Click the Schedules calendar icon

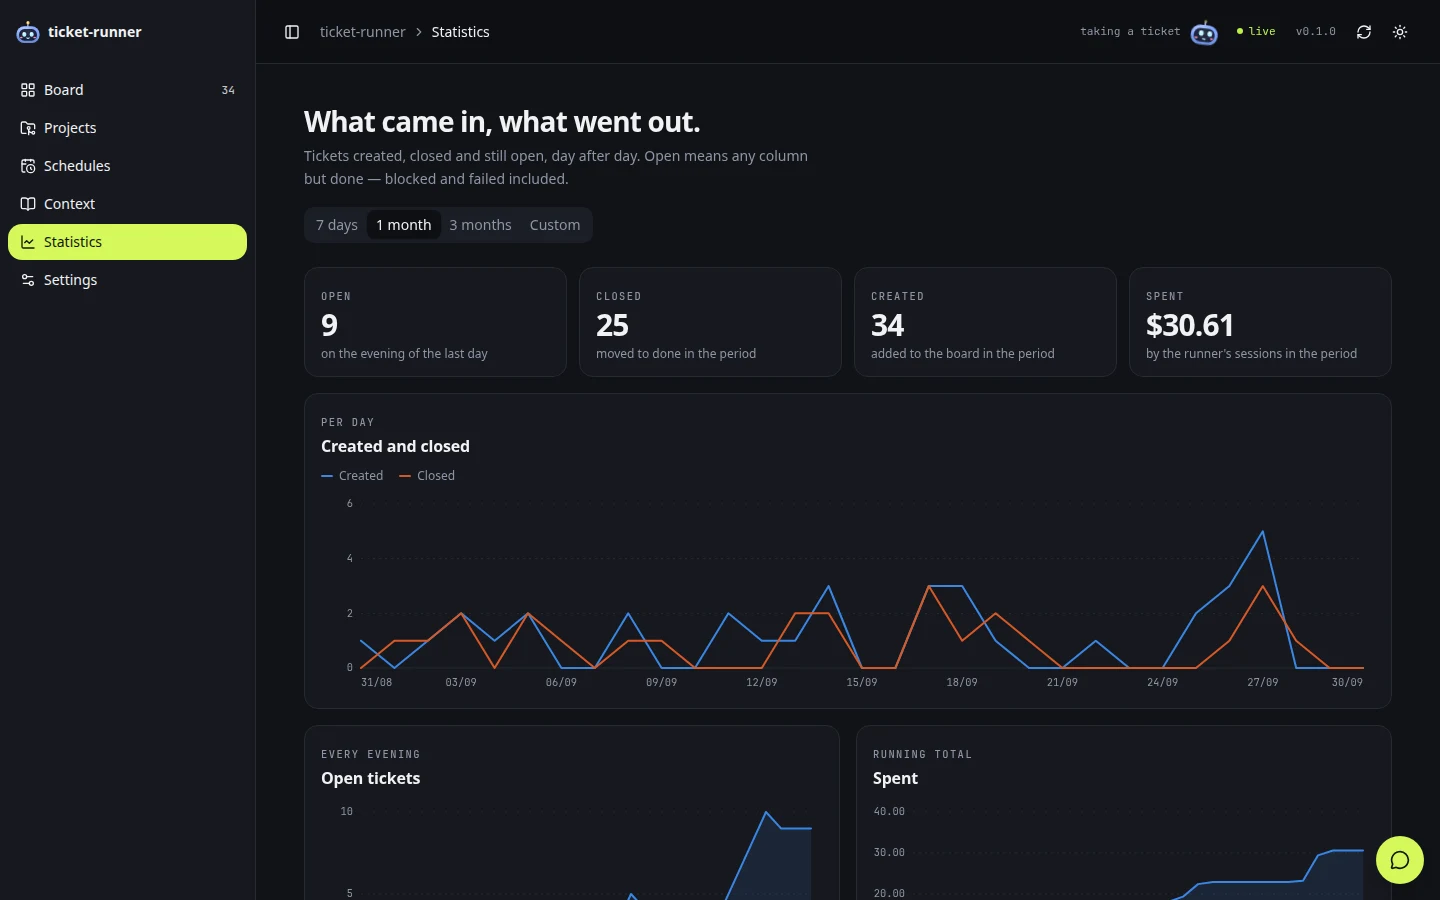28,166
